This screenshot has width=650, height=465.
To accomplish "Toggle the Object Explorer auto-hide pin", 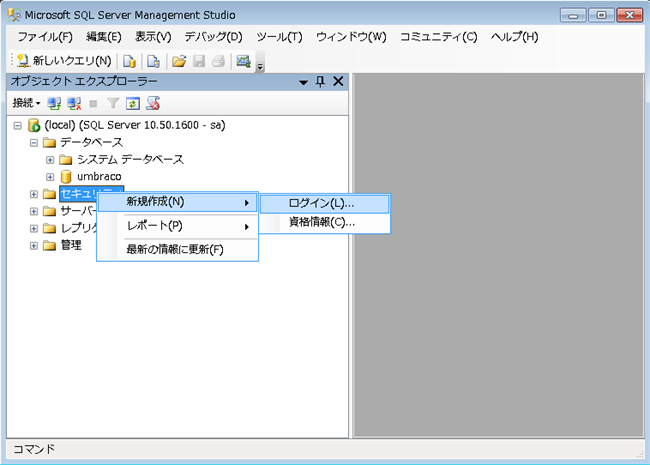I will (x=320, y=81).
